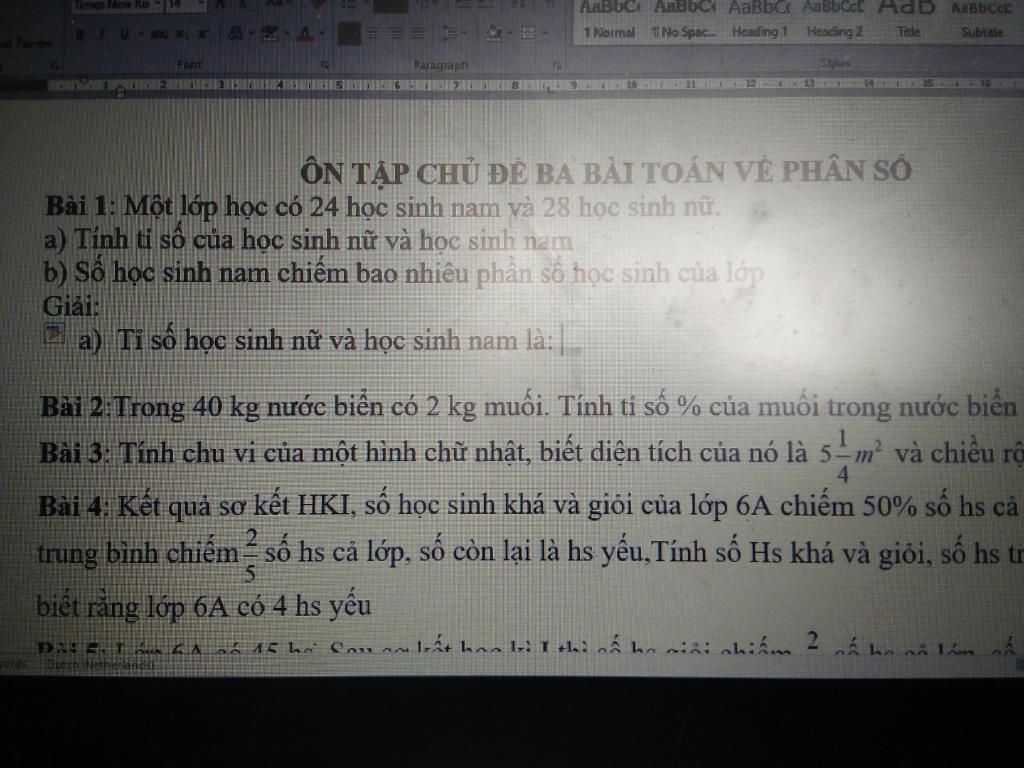1024x768 pixels.
Task: Open line spacing dropdown arrow
Action: point(464,34)
